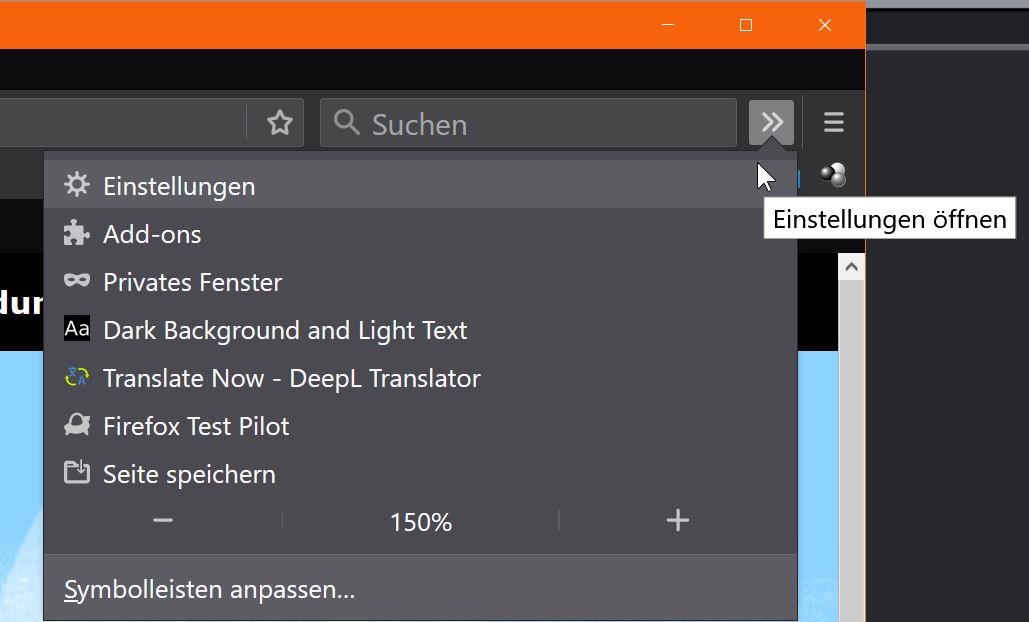Open Symbolleisten anpassen… customization
This screenshot has width=1029, height=622.
[210, 590]
